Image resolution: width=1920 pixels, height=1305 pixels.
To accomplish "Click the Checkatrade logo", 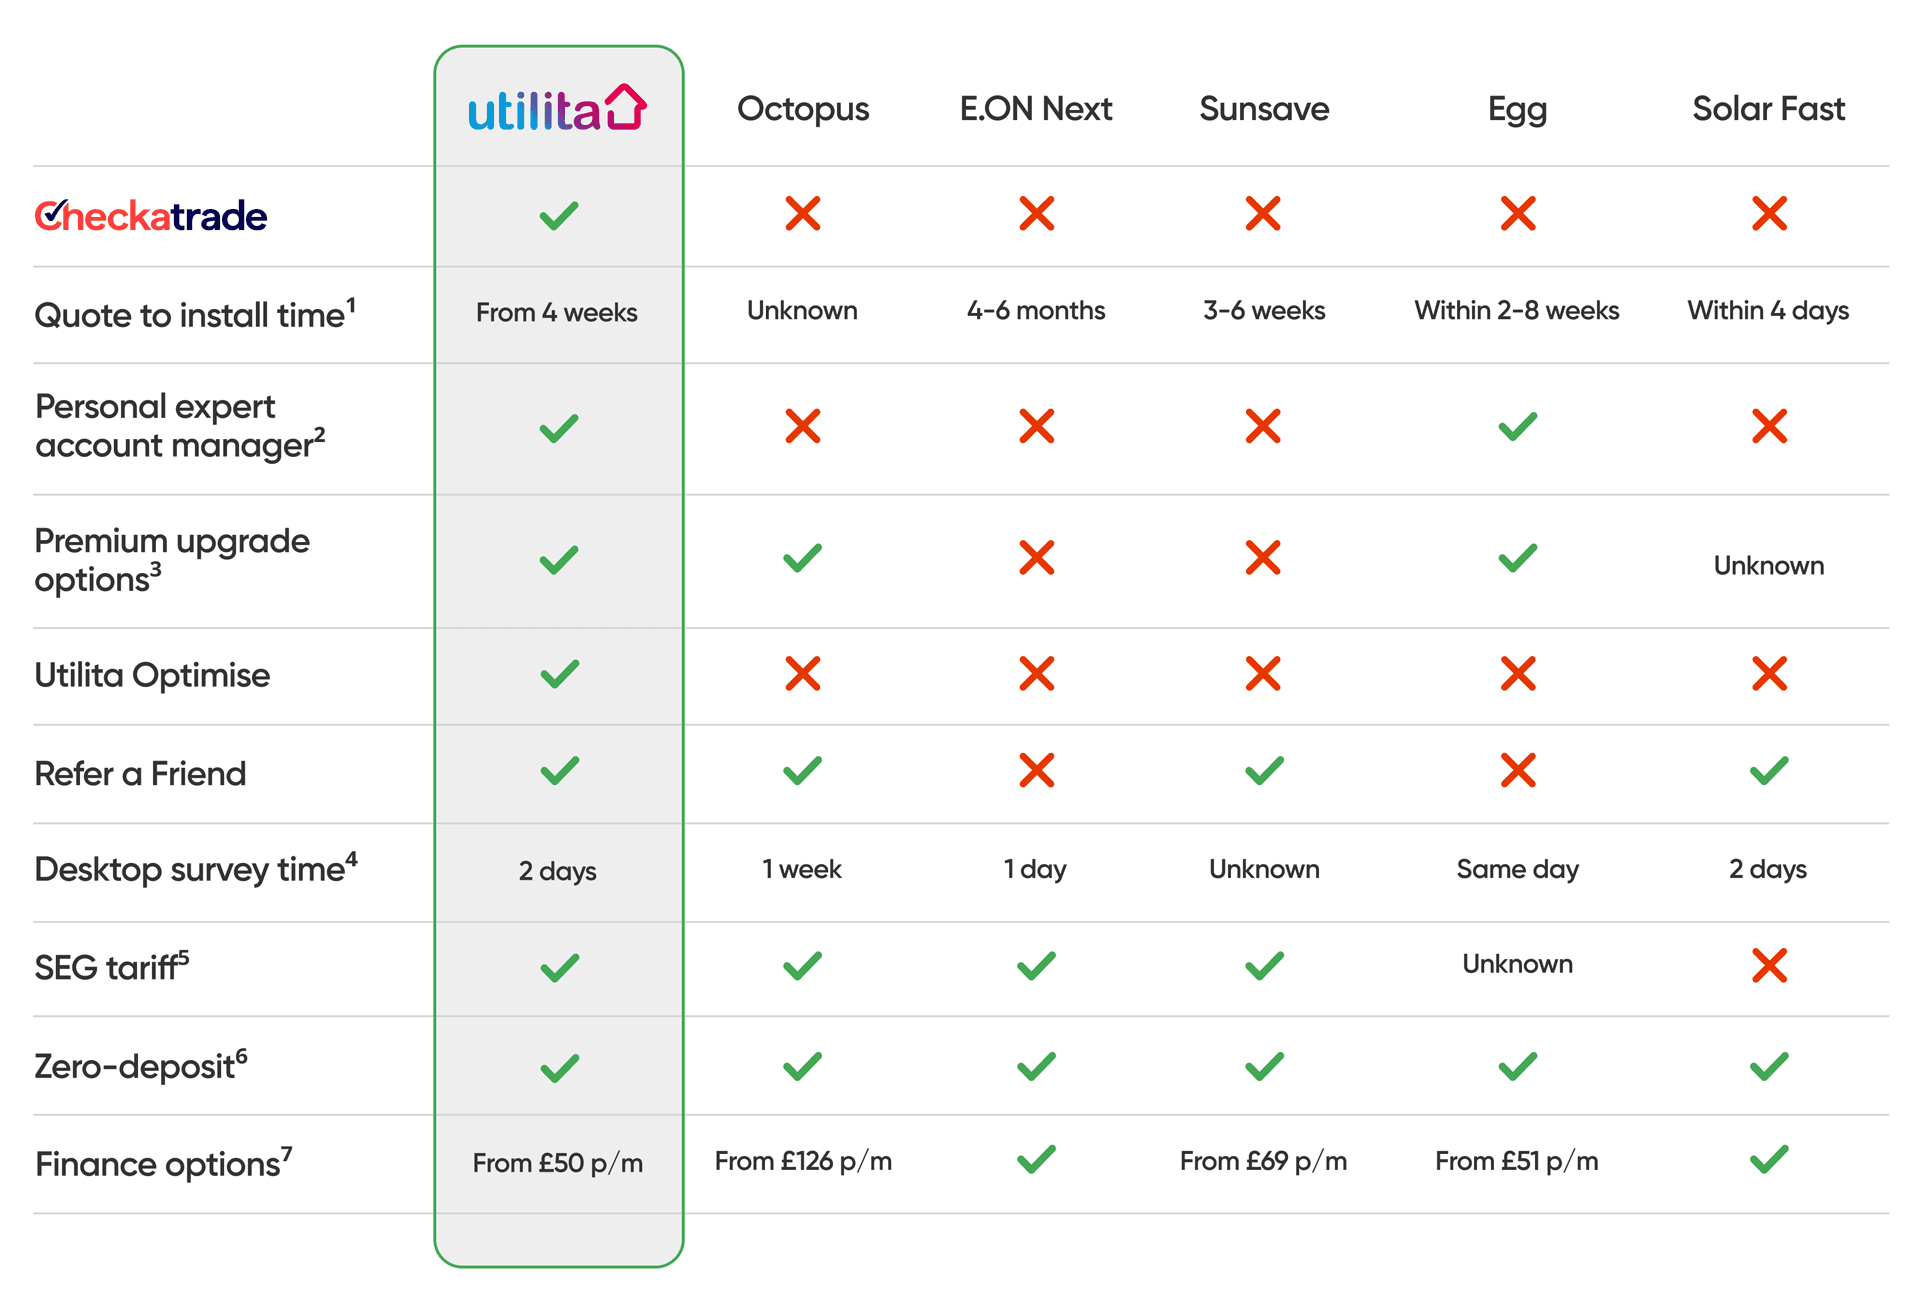I will 151,216.
